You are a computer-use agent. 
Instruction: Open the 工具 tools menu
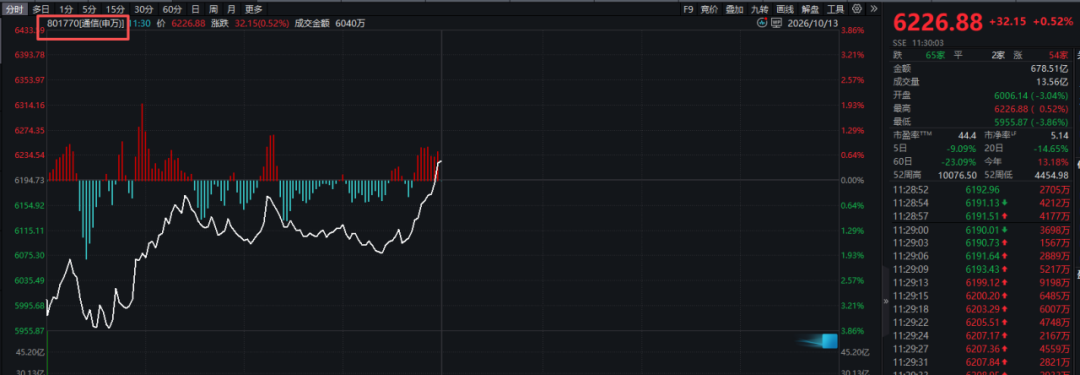[835, 9]
